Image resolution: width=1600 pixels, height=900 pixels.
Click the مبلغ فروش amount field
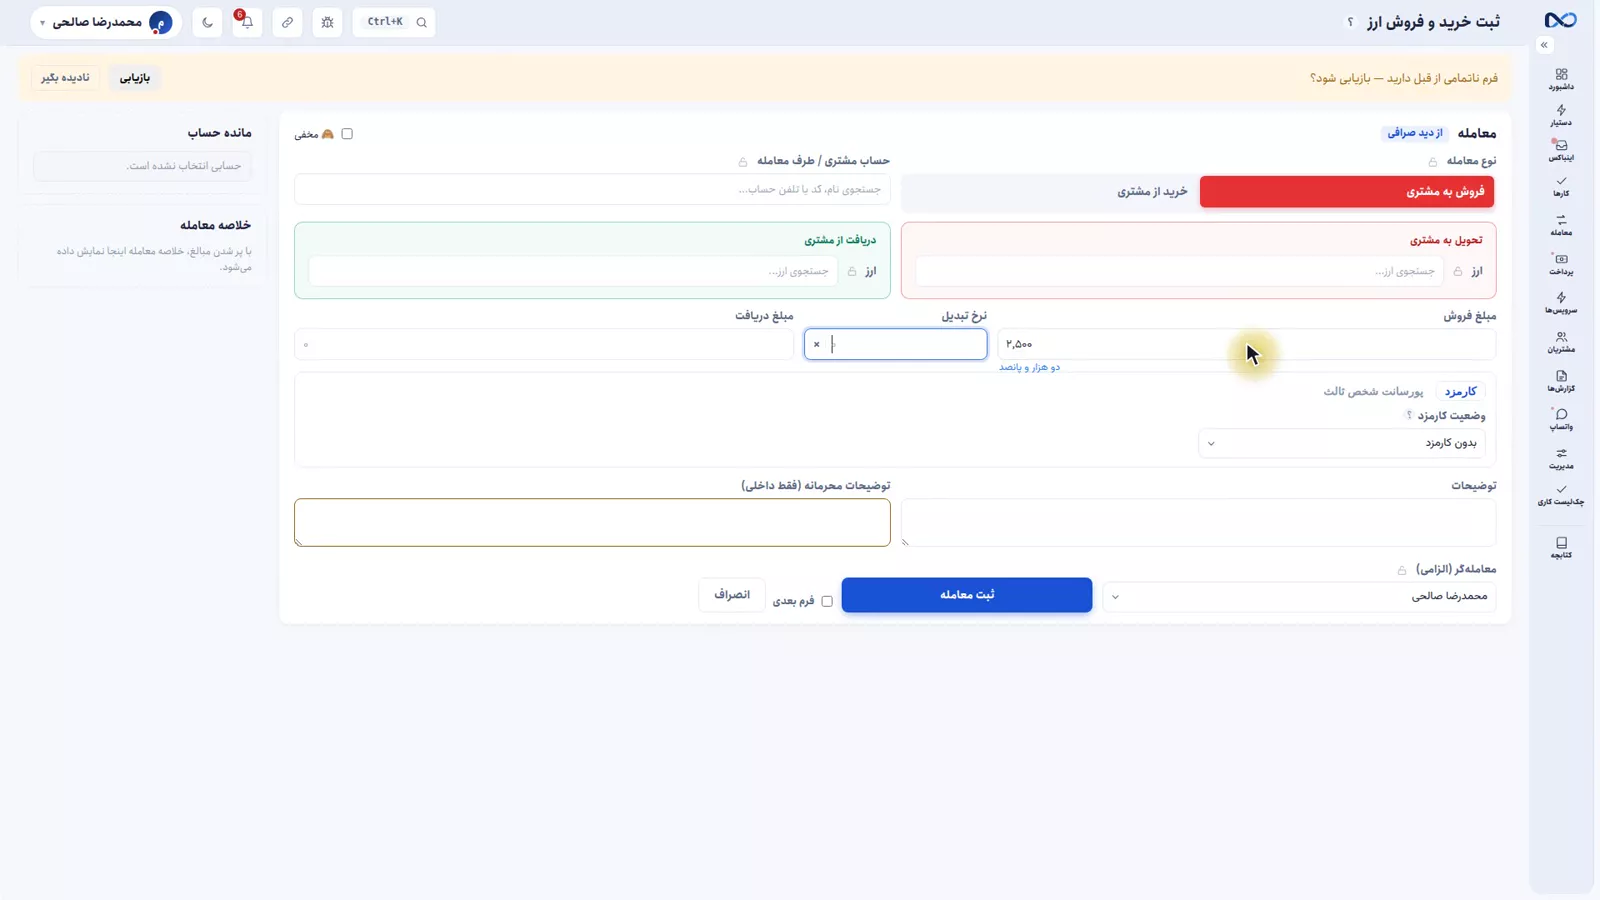click(x=1247, y=344)
